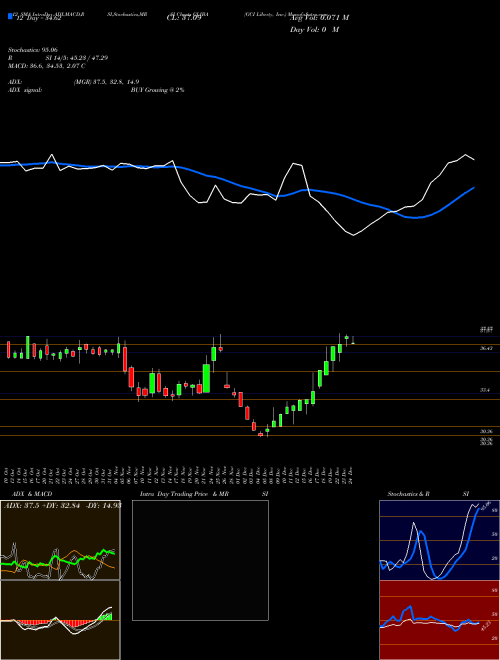Click the blue 12 Day SMA legend square
Screen dimensions: 500x660
click(x=10, y=17)
